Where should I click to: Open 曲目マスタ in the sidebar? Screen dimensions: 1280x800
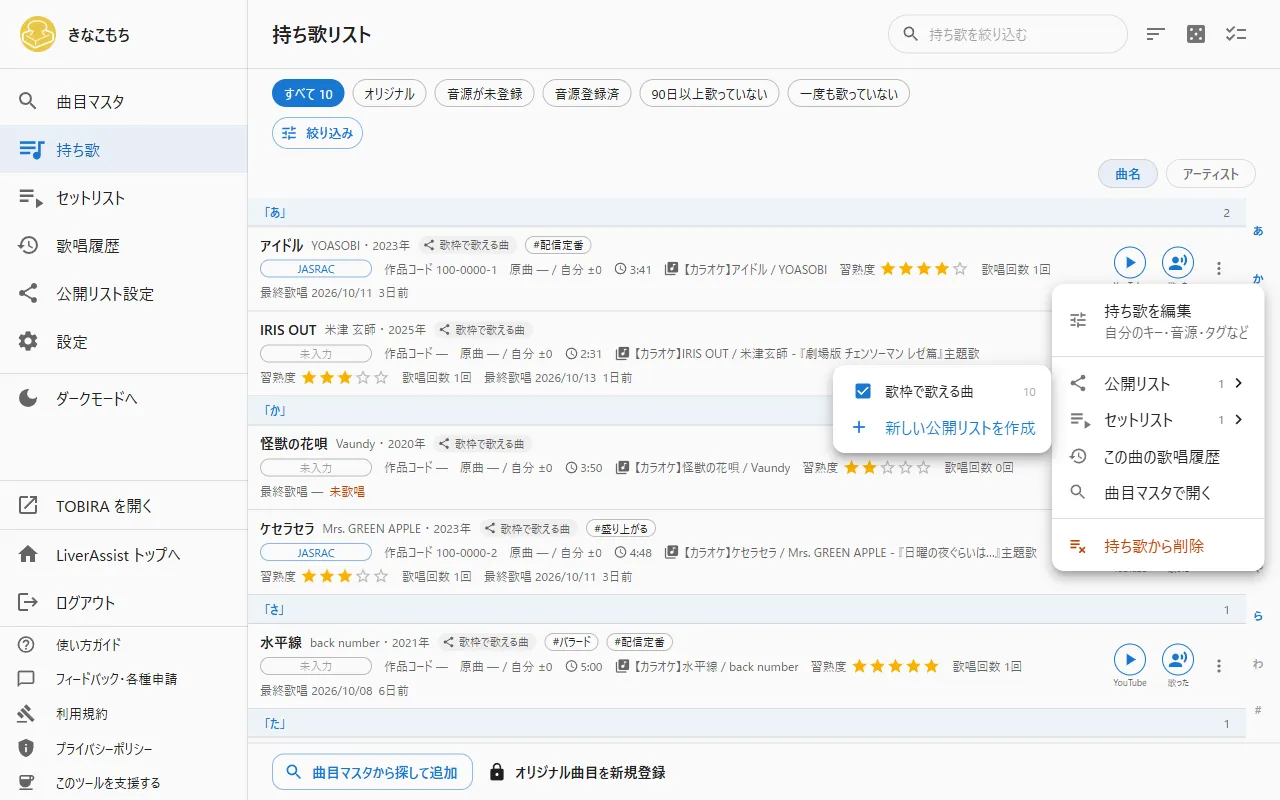[x=124, y=101]
